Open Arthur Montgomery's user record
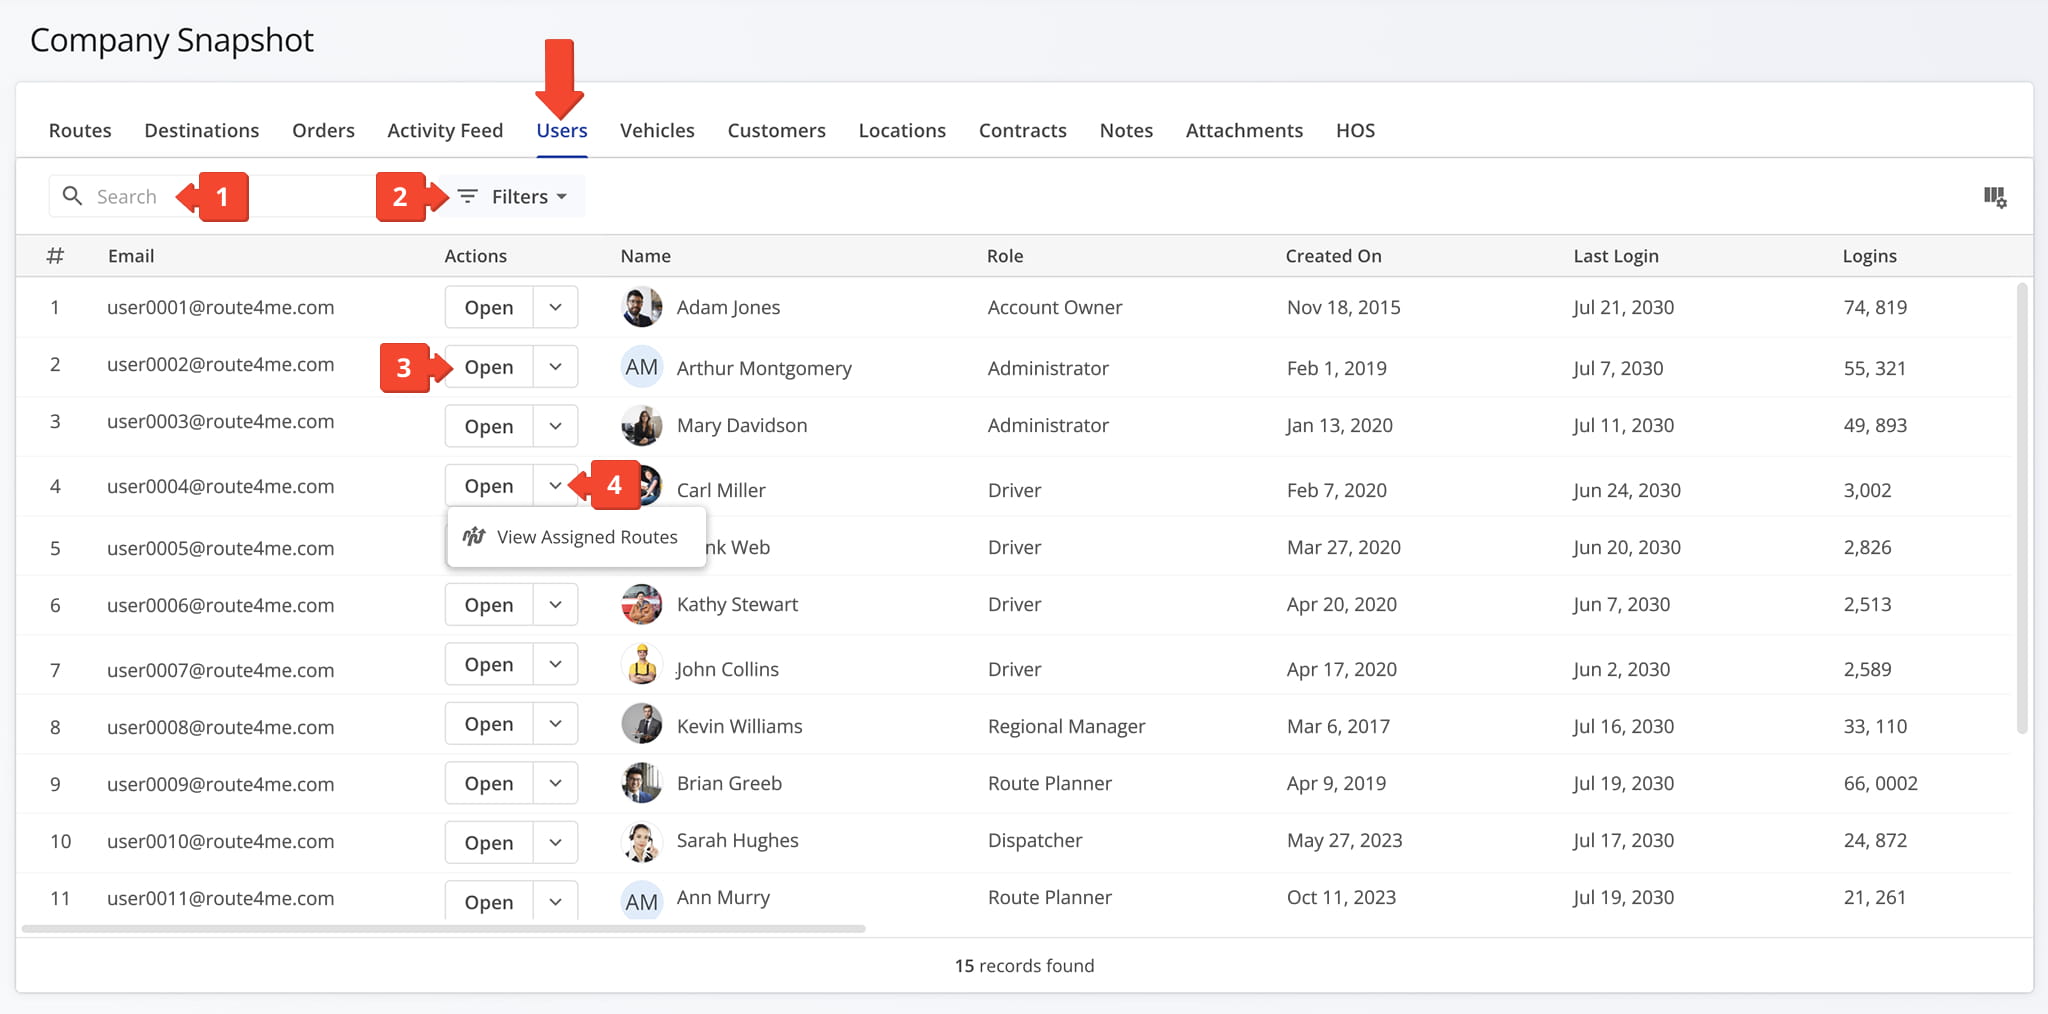This screenshot has width=2048, height=1014. click(489, 367)
